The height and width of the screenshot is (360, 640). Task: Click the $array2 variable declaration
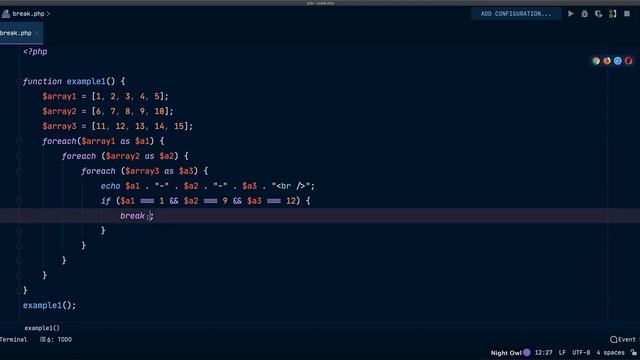point(59,111)
